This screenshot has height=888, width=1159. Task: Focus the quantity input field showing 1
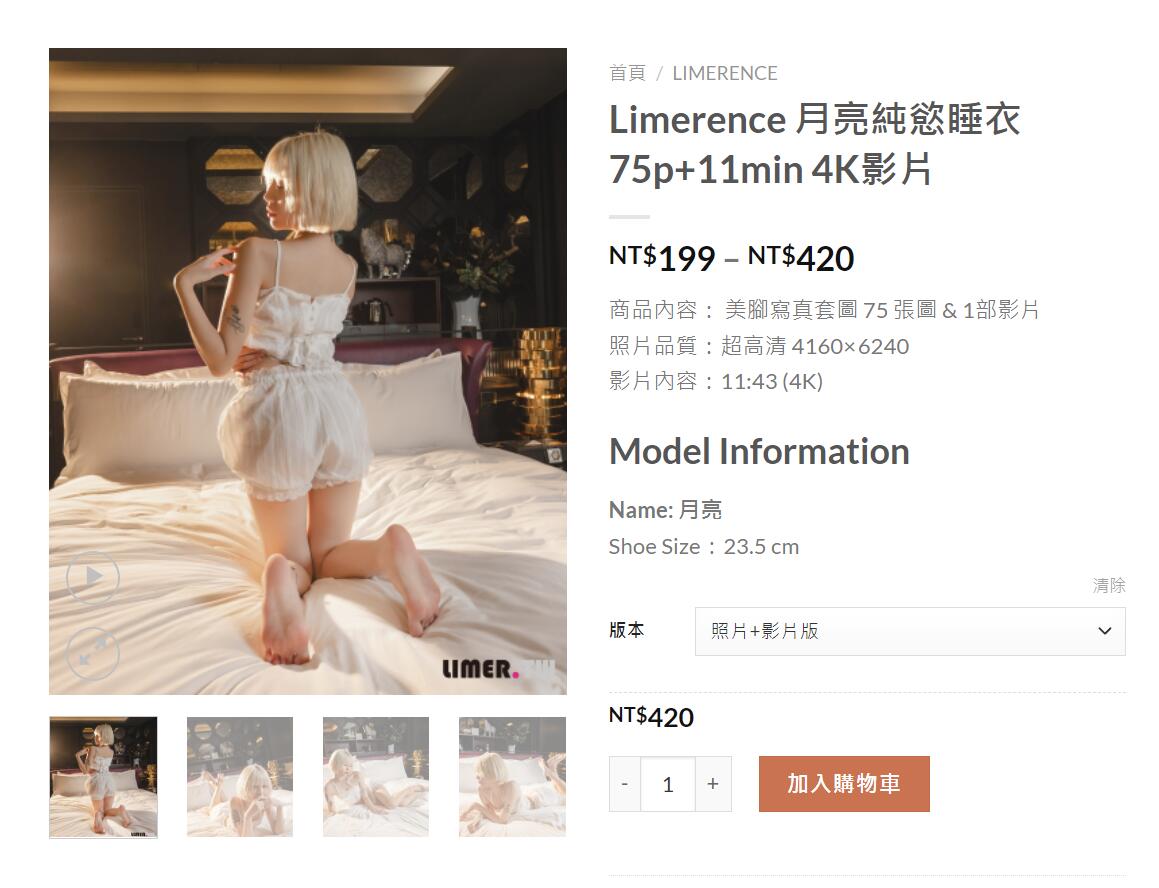[667, 784]
